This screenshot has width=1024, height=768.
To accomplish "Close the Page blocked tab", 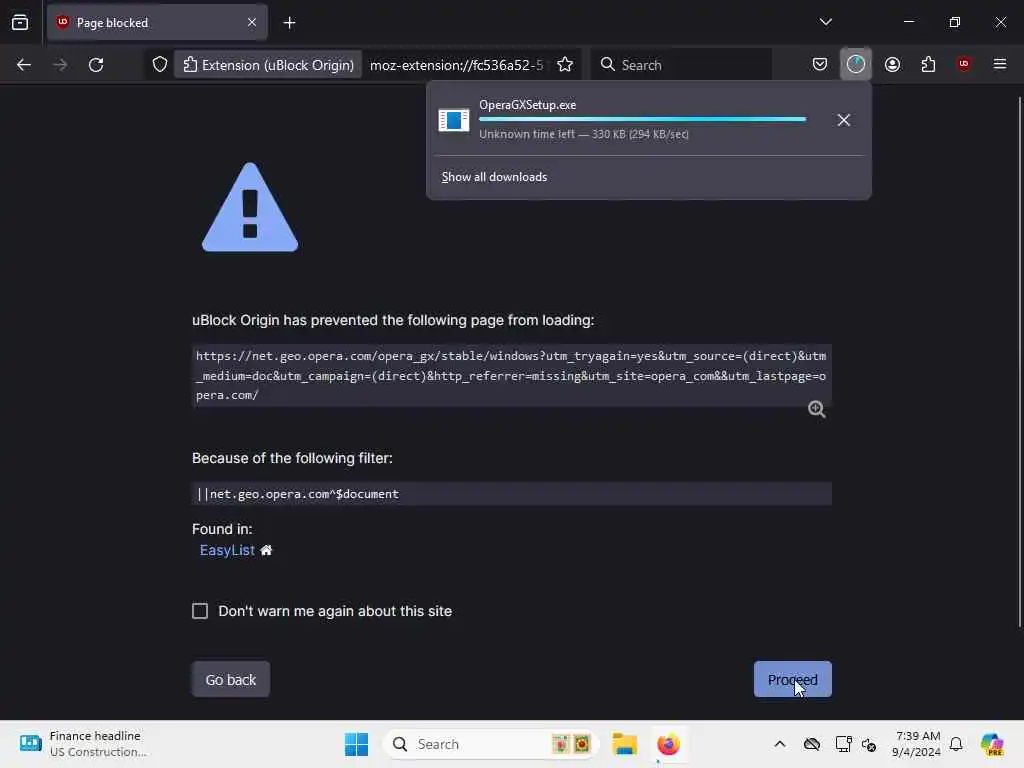I will 252,23.
